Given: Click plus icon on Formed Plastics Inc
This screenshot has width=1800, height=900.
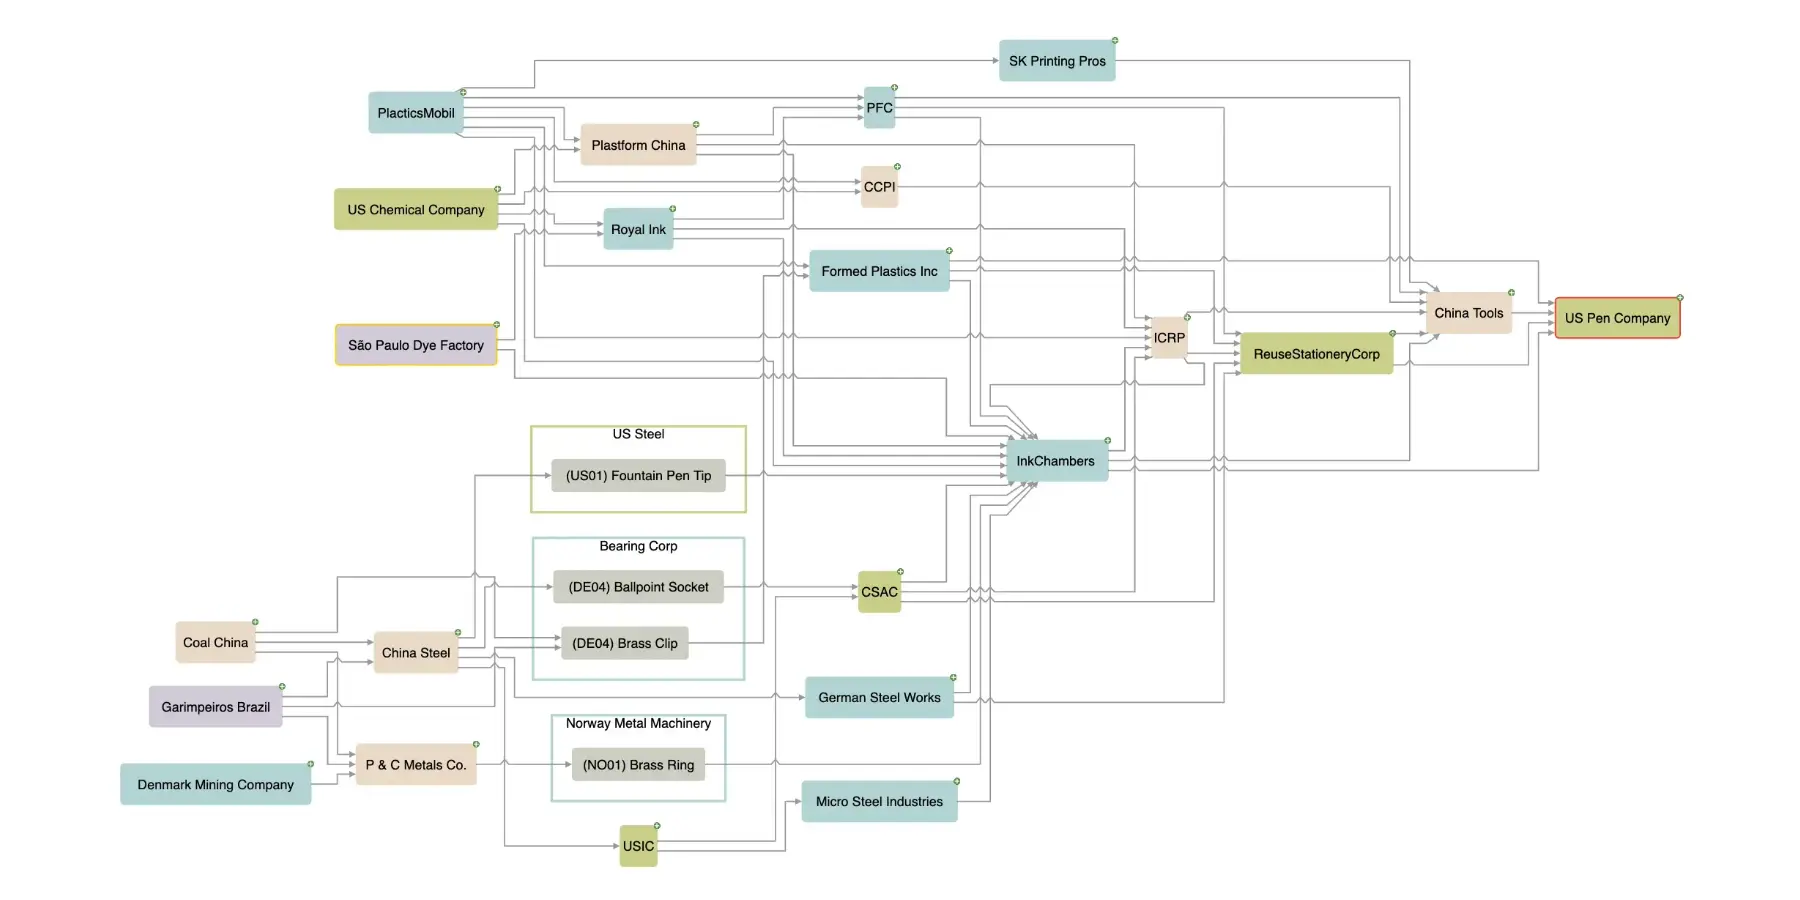Looking at the screenshot, I should tap(949, 251).
